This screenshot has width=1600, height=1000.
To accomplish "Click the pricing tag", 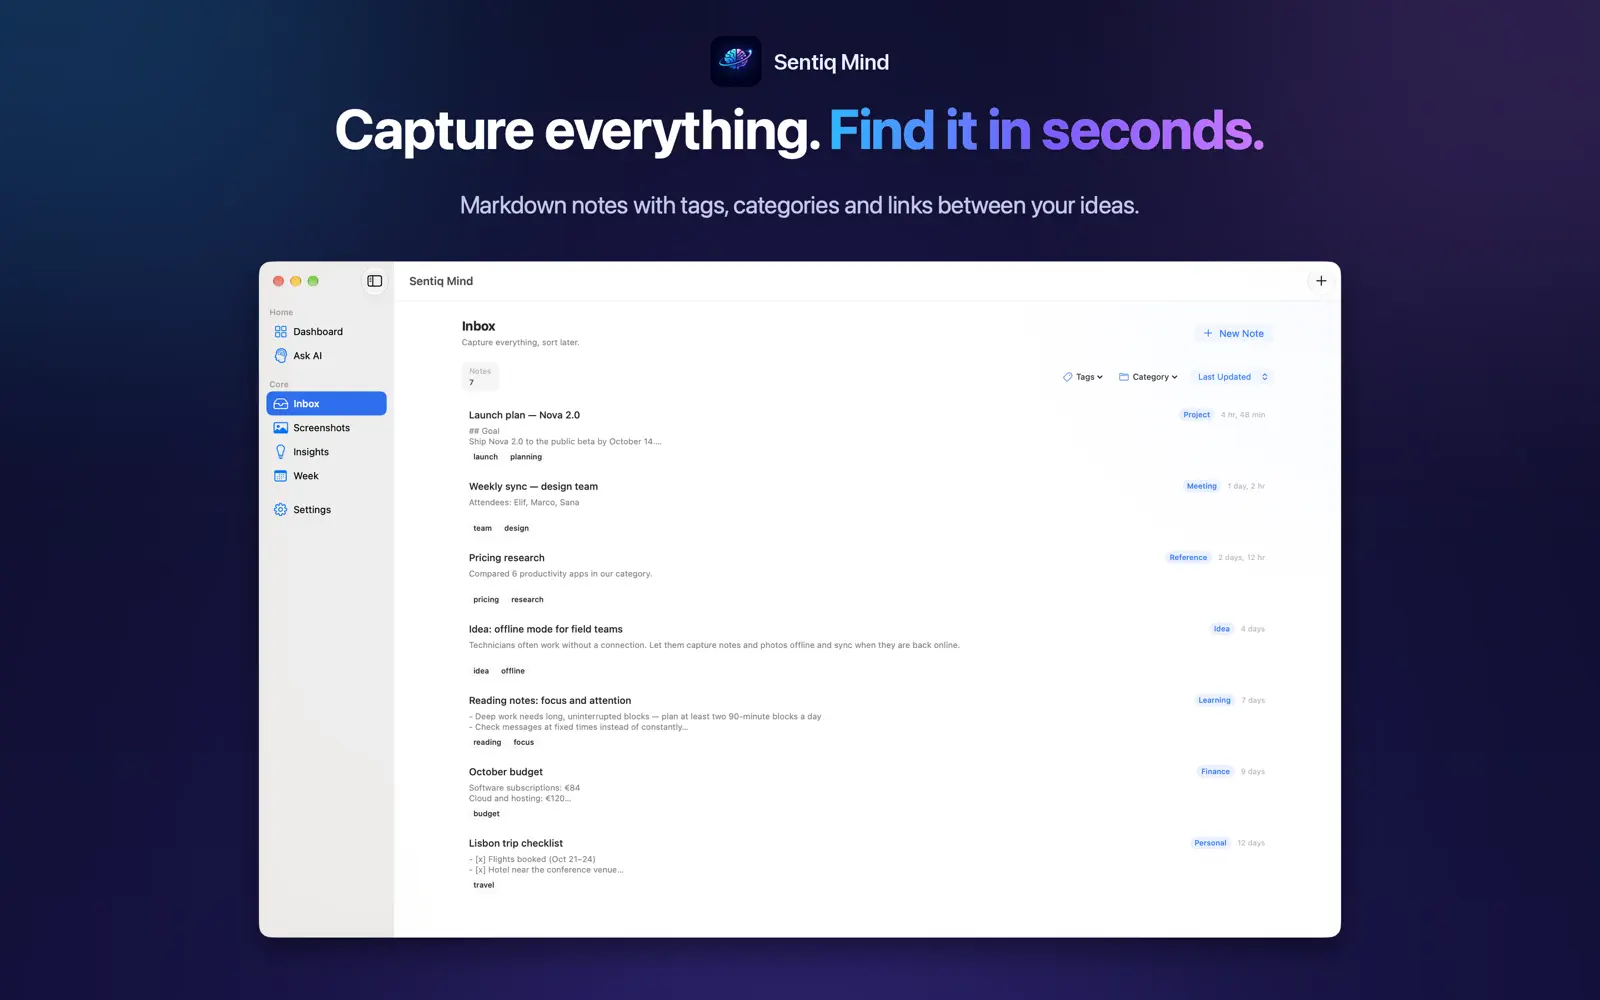I will point(486,600).
